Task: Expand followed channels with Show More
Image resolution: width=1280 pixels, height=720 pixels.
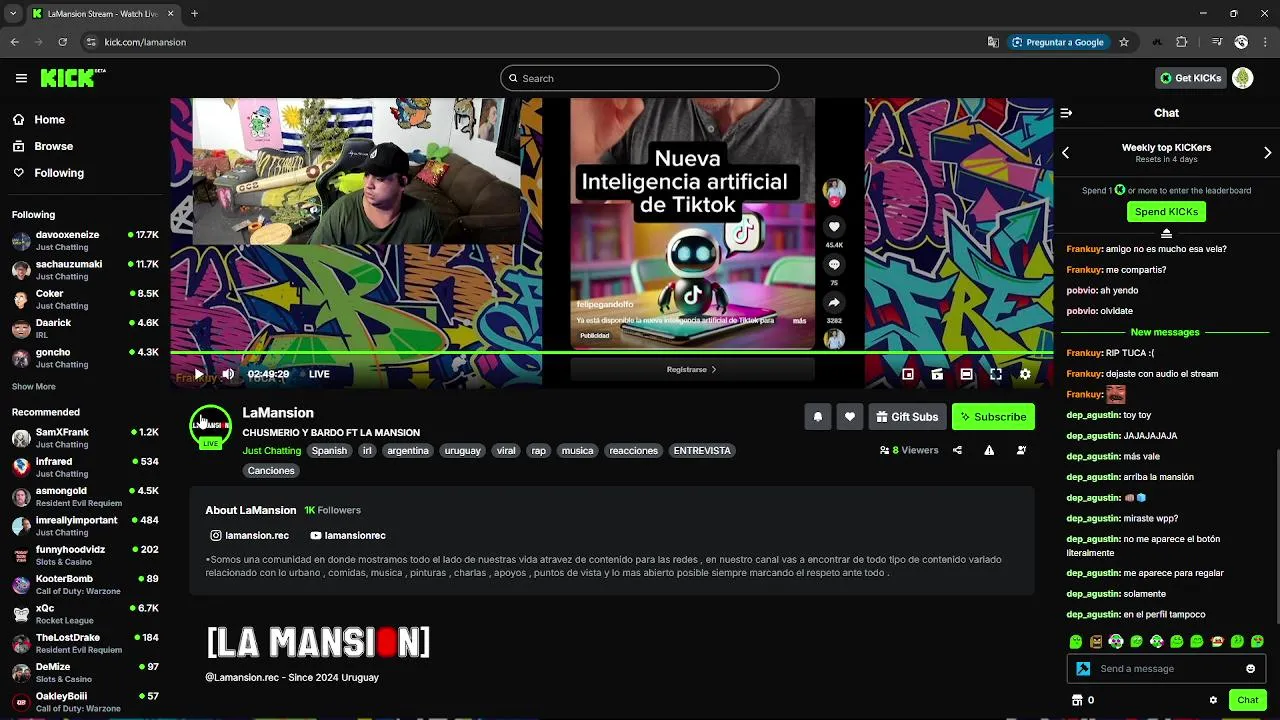Action: pyautogui.click(x=34, y=387)
